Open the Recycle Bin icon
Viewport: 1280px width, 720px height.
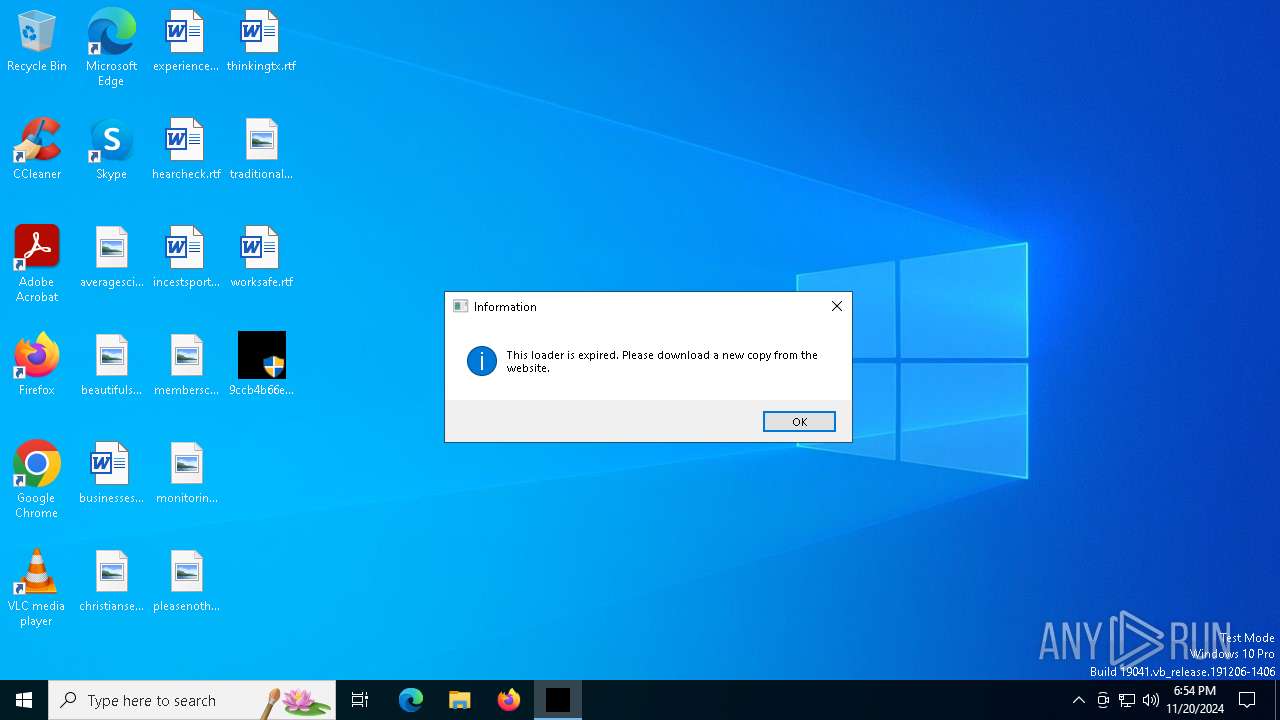pos(37,42)
